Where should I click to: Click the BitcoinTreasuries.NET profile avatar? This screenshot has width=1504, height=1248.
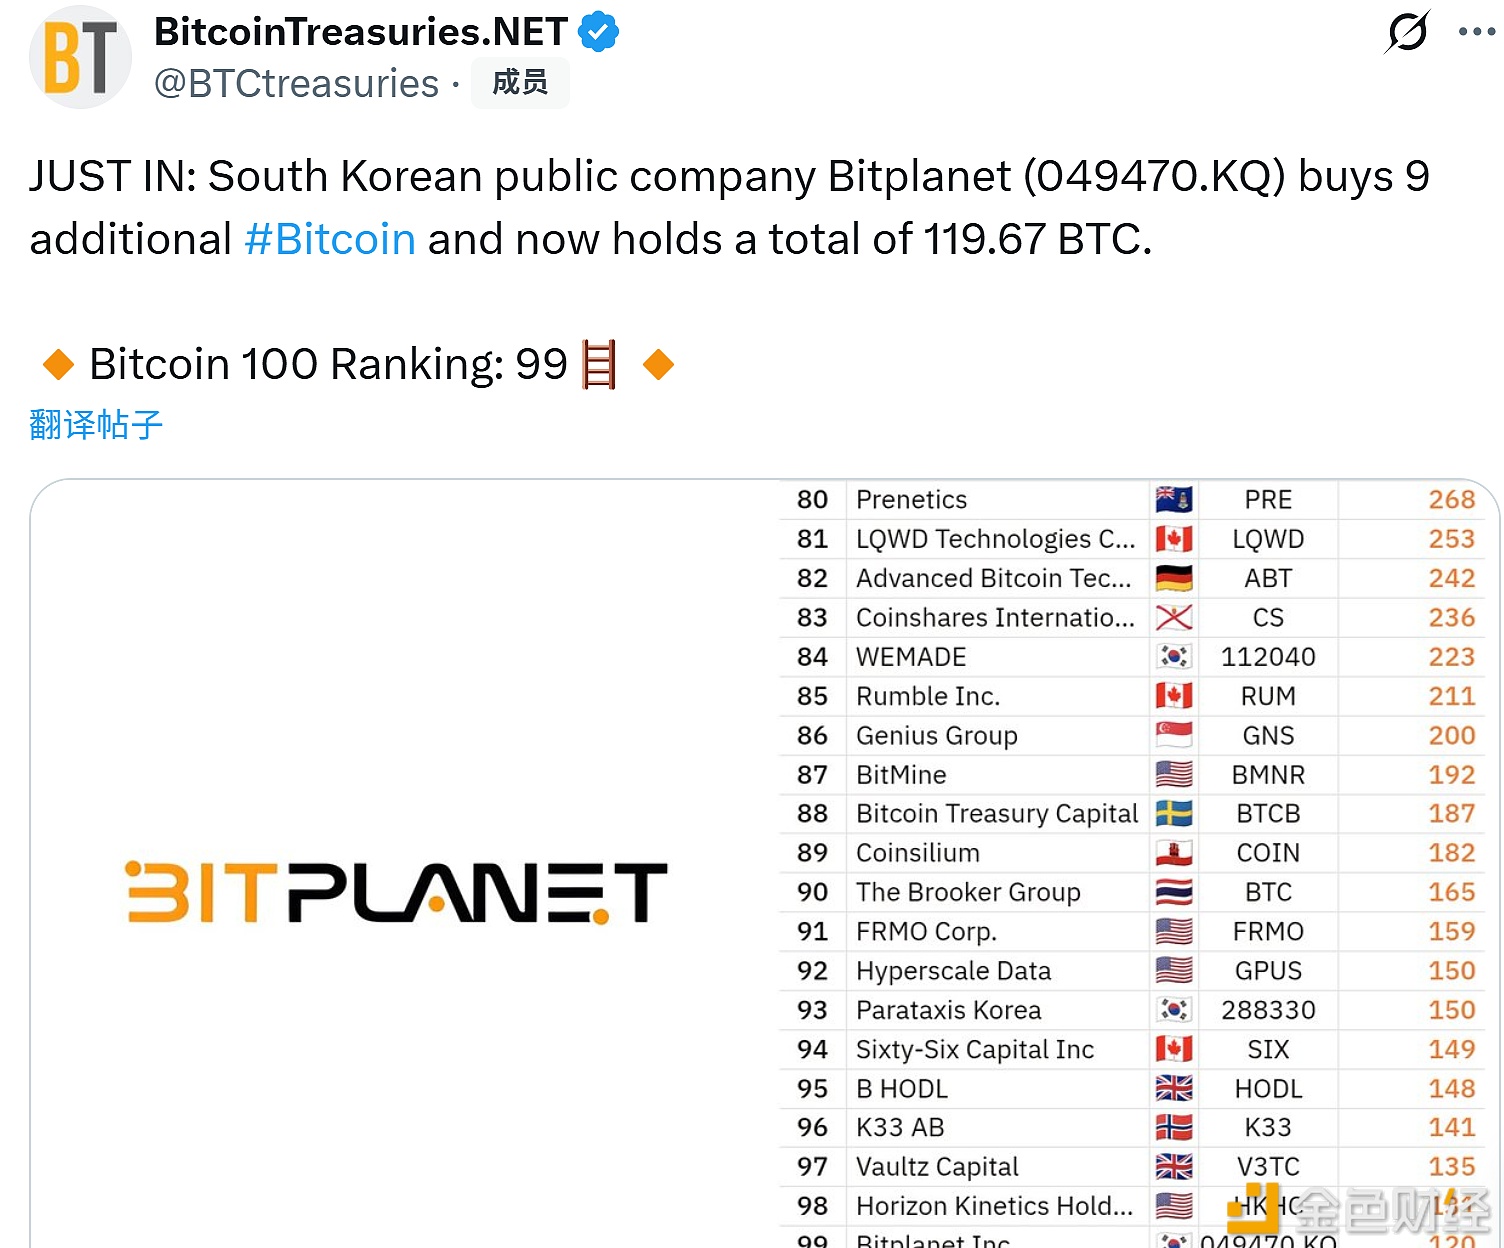coord(80,57)
